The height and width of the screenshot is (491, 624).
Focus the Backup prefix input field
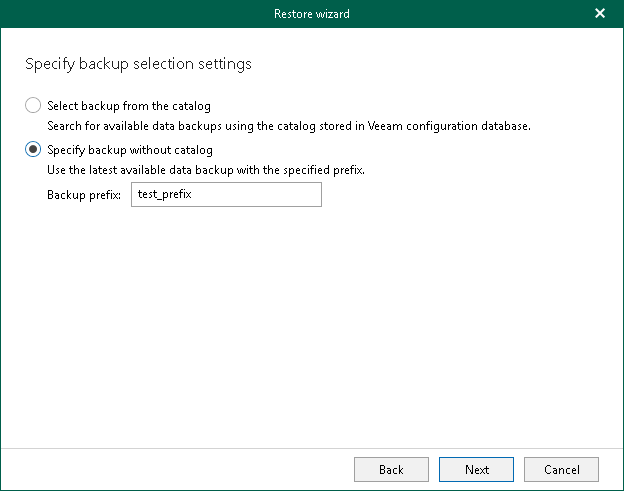(226, 194)
